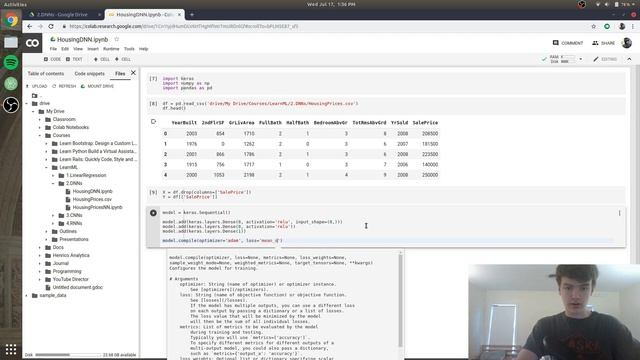Bookmark this page with the star
This screenshot has width=640, height=360.
(593, 26)
